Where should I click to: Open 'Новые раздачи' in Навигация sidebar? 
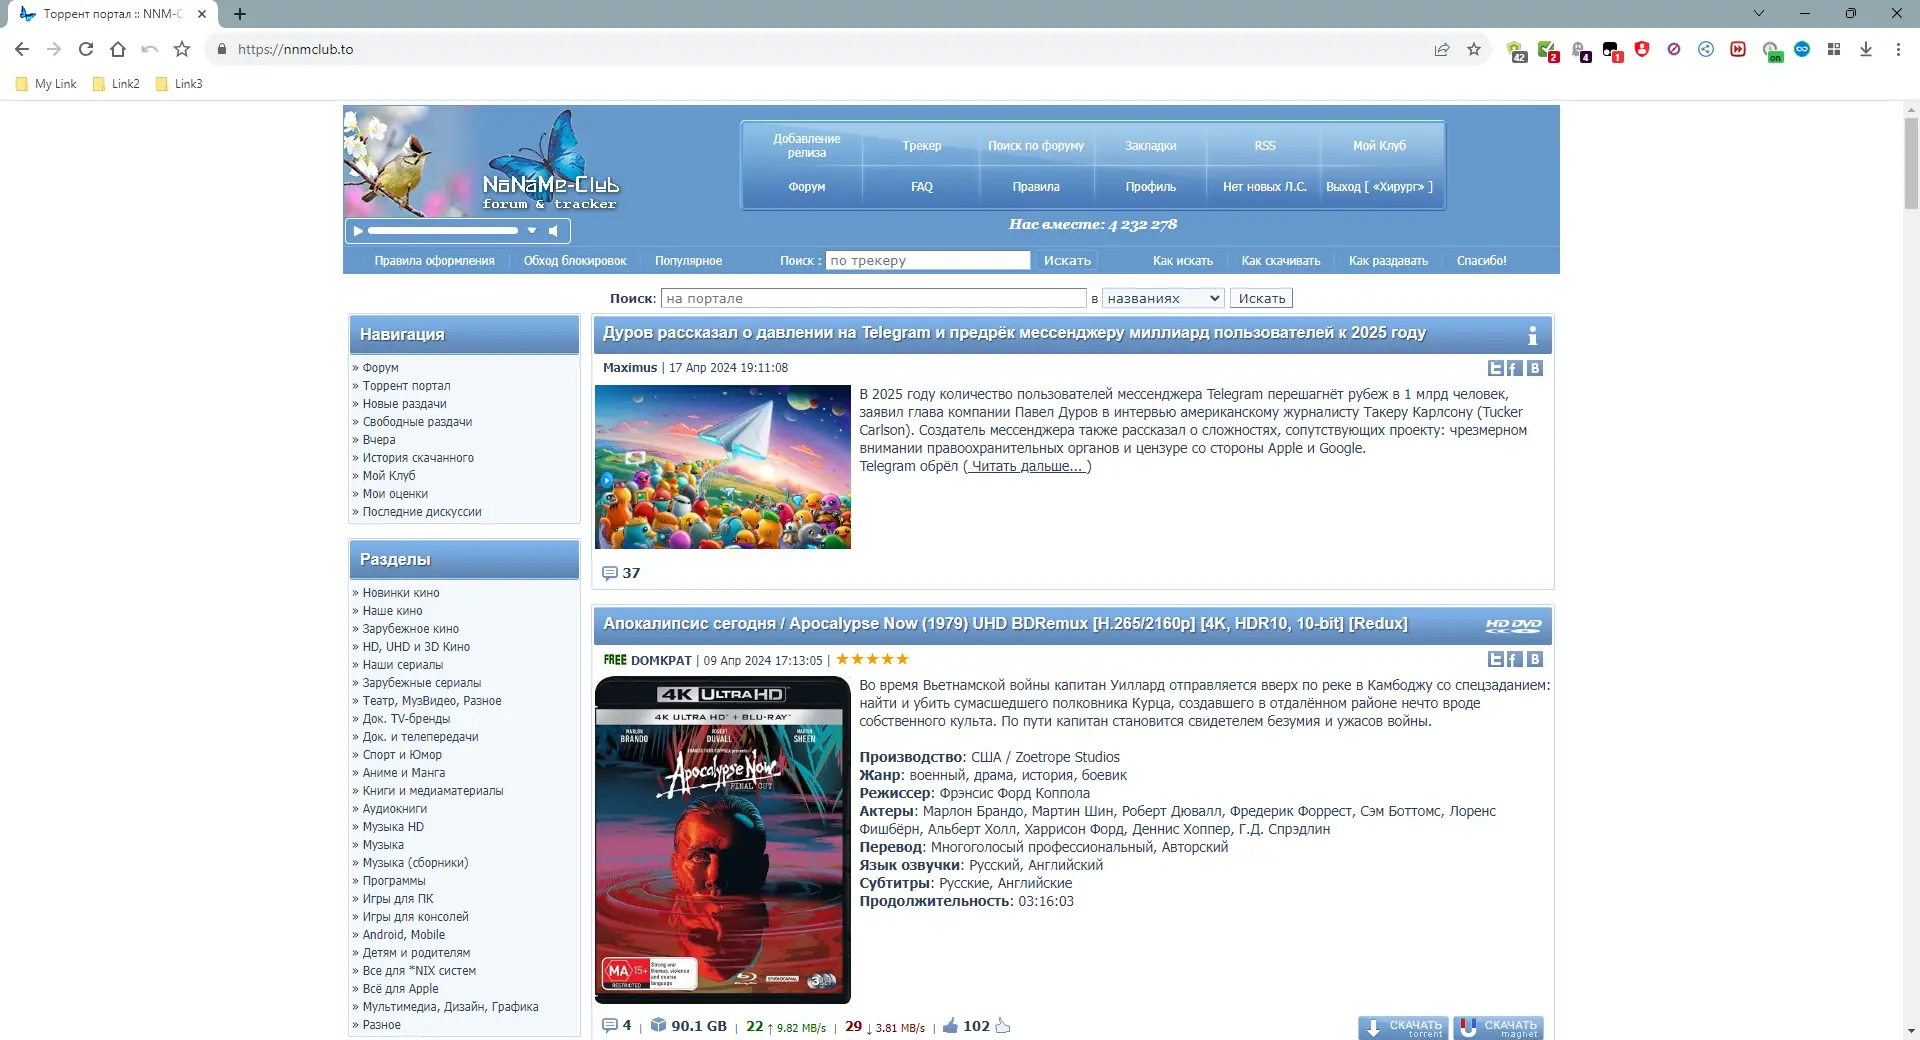click(x=405, y=404)
